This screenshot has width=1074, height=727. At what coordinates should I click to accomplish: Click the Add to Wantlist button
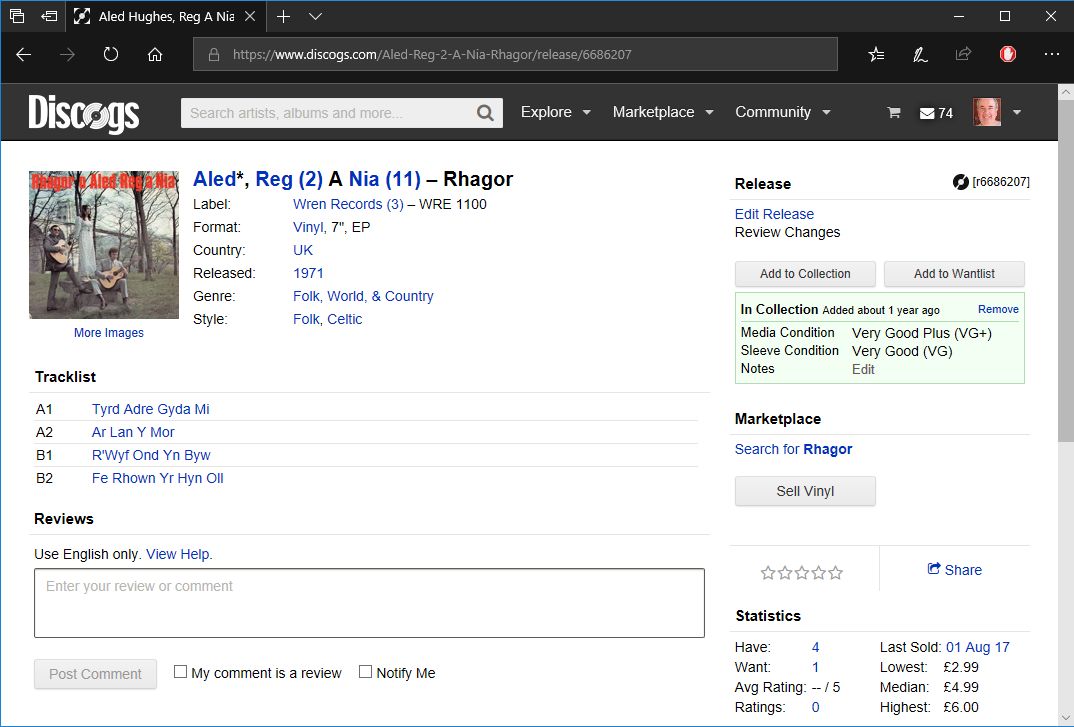954,273
